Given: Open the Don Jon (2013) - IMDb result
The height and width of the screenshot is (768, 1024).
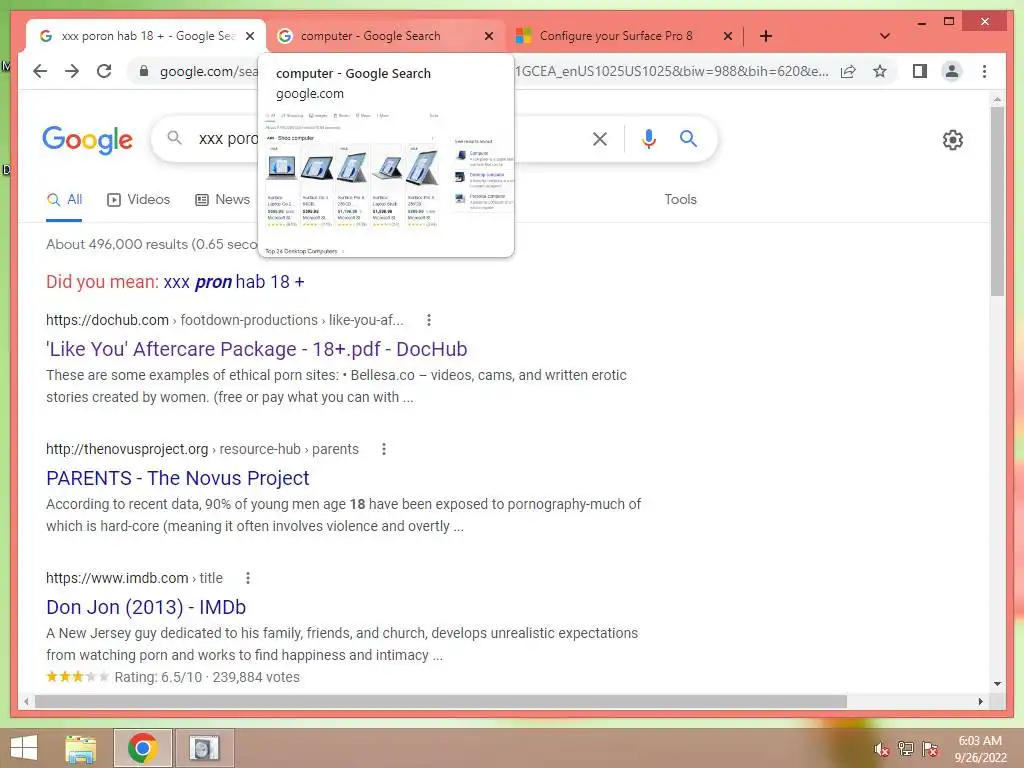Looking at the screenshot, I should click(x=146, y=607).
